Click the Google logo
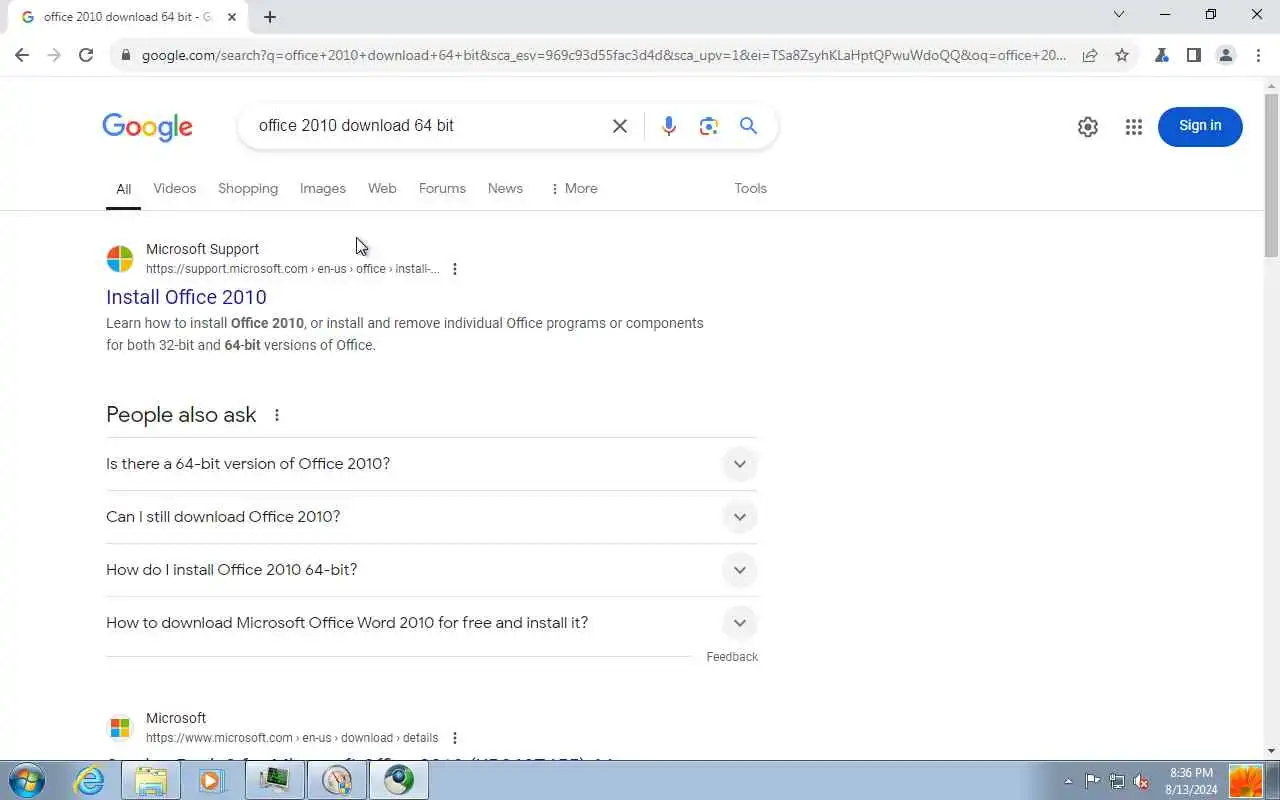This screenshot has height=800, width=1280. [147, 127]
